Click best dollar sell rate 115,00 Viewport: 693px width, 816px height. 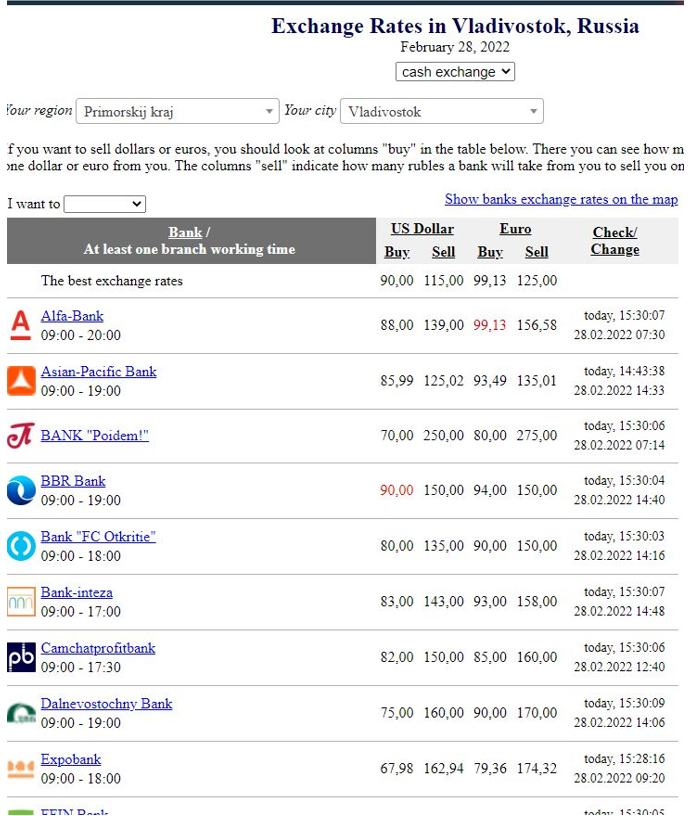pos(443,280)
